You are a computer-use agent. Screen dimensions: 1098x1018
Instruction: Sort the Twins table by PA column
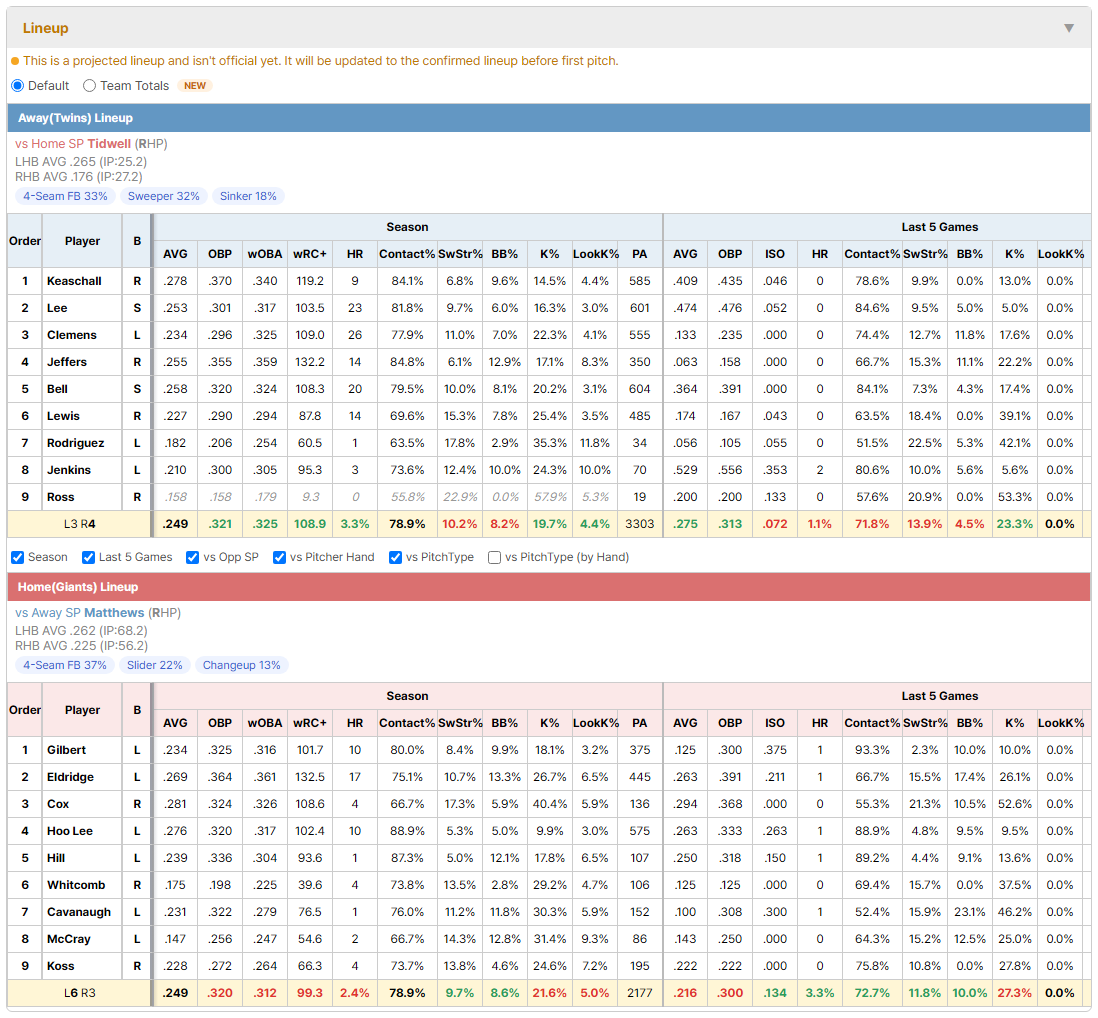click(639, 254)
